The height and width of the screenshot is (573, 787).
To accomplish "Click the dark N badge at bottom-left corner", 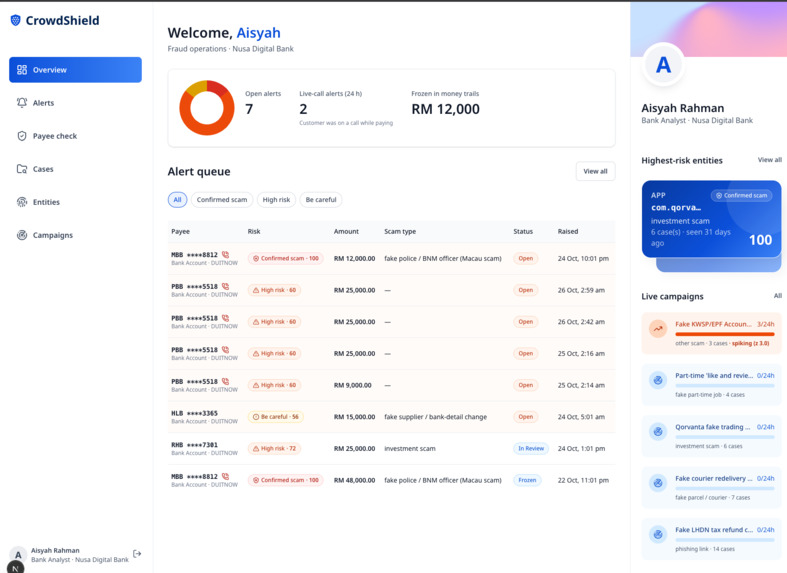I will (x=15, y=567).
